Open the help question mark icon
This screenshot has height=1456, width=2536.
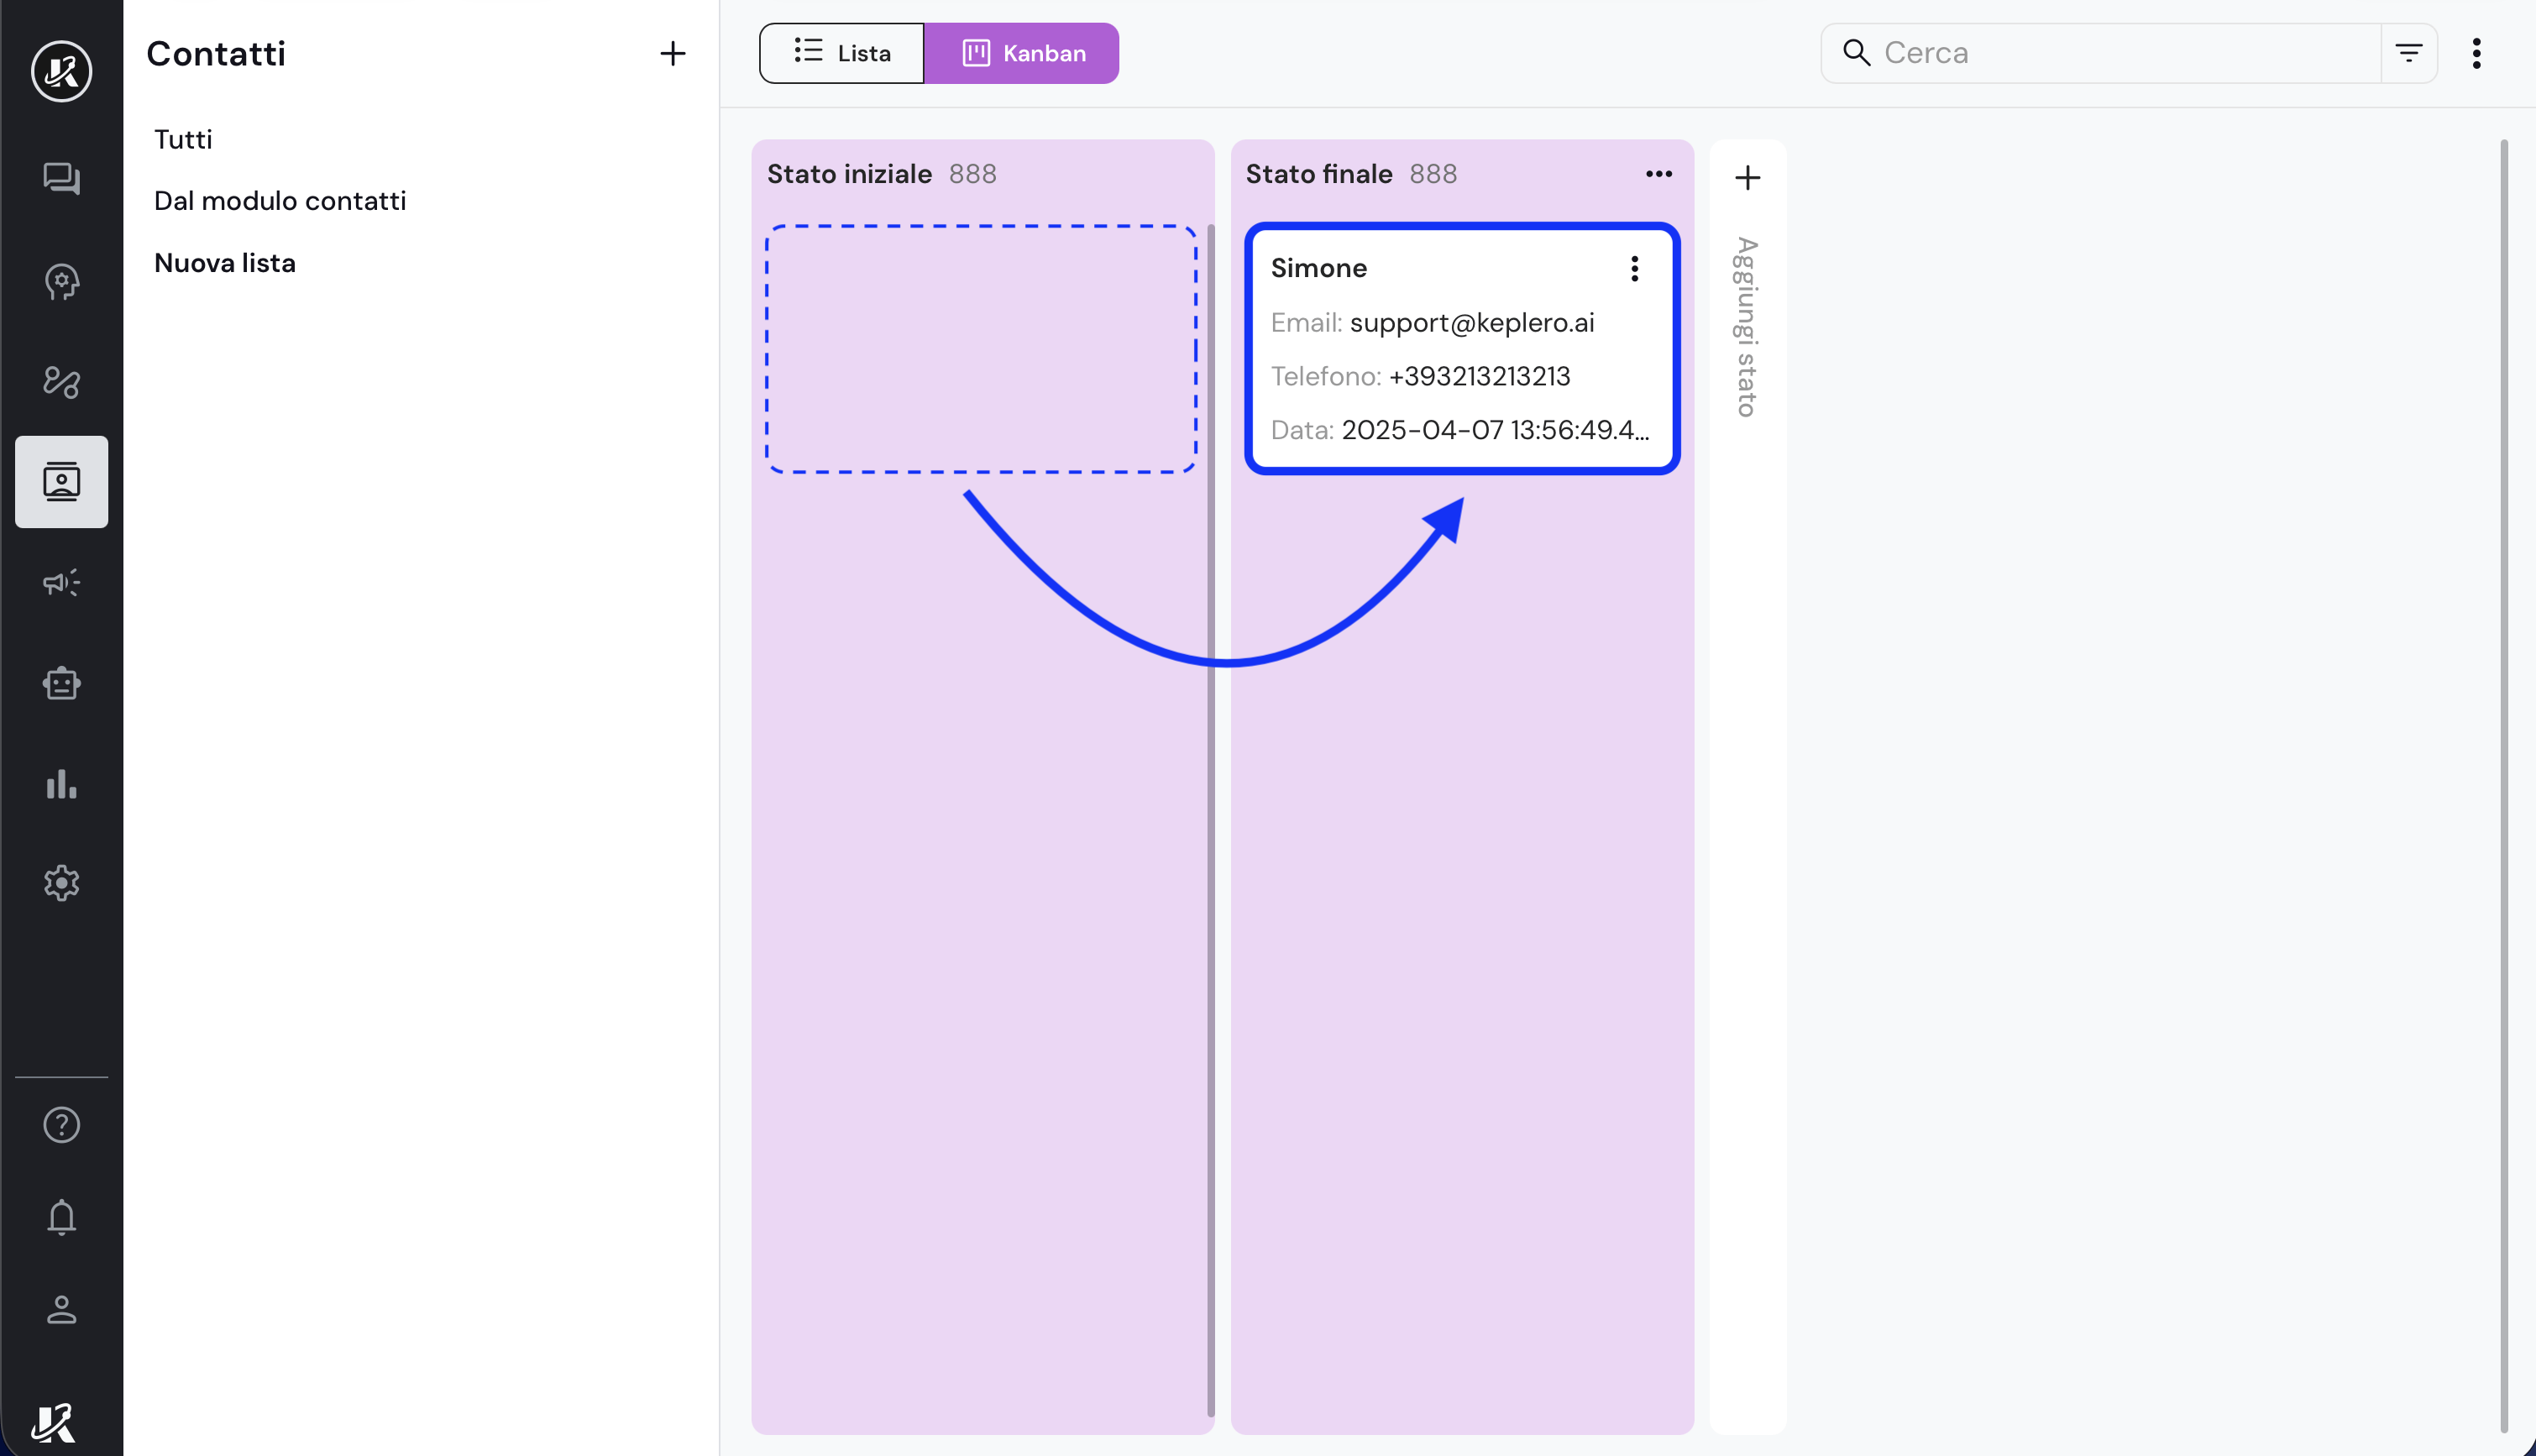pos(61,1125)
